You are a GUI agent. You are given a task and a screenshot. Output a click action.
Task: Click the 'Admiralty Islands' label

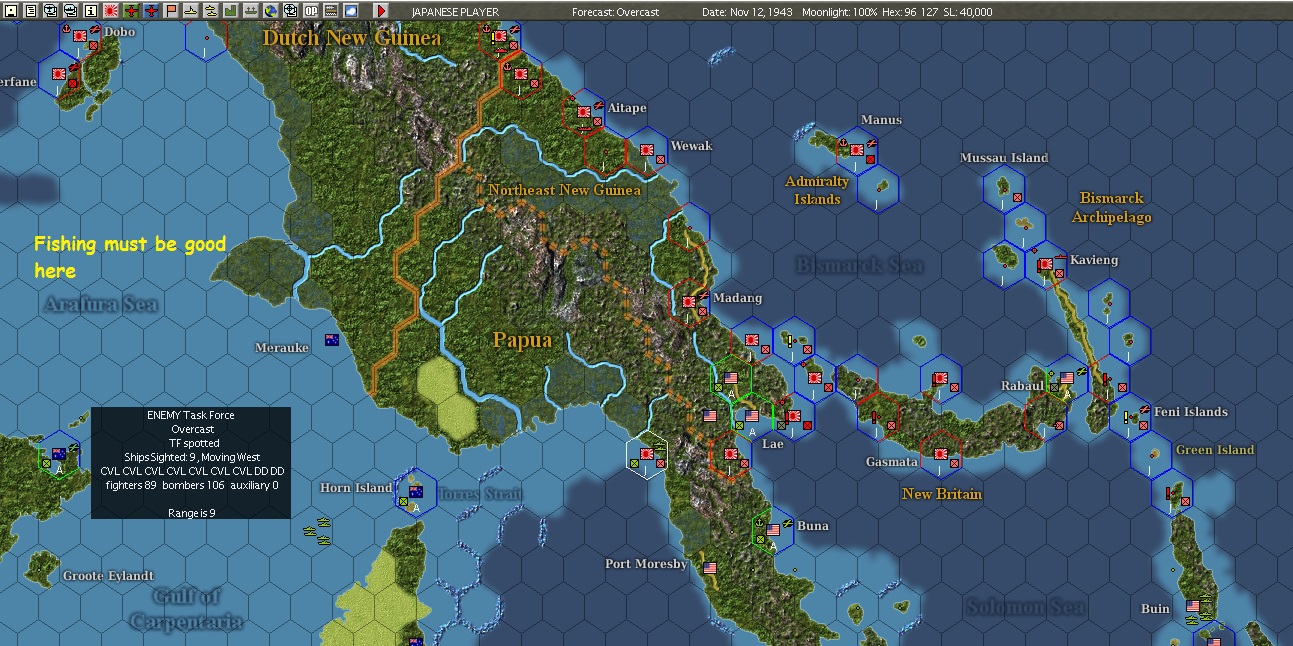(x=817, y=190)
